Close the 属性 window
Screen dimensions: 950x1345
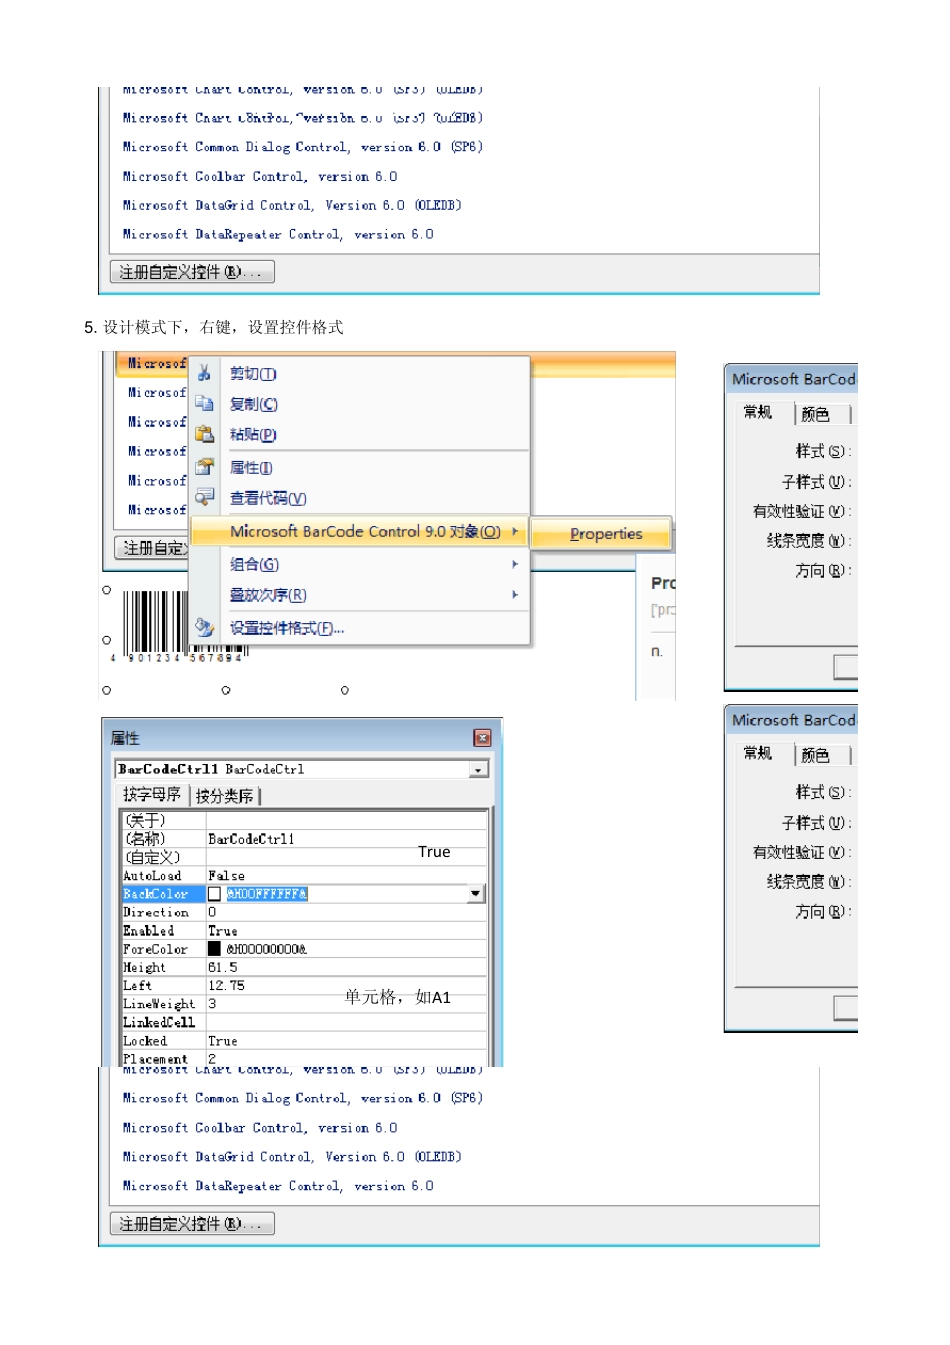click(x=482, y=738)
